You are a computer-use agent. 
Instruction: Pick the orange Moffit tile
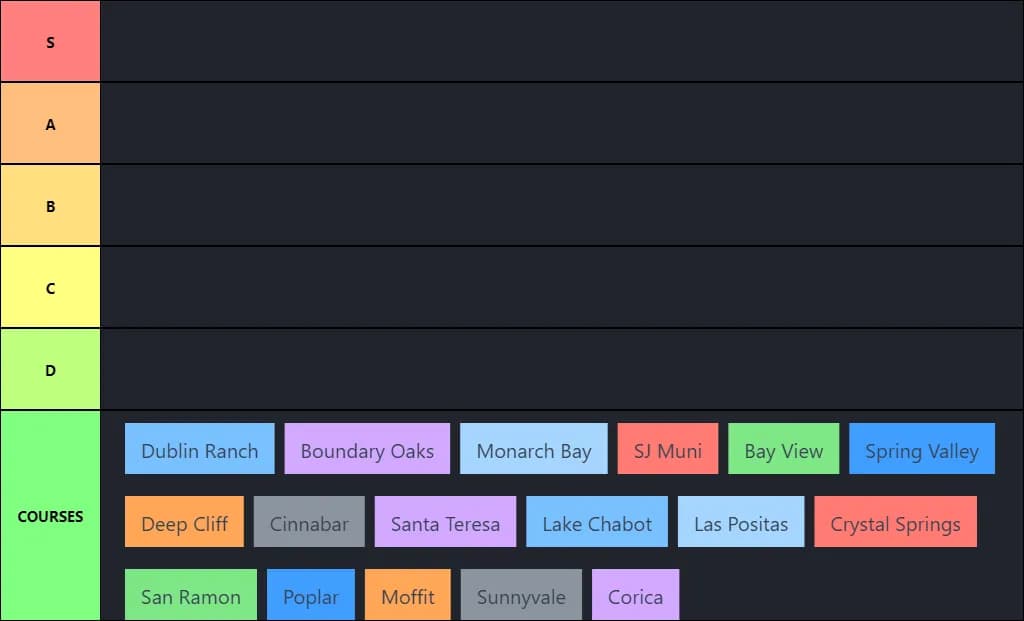[x=408, y=595]
